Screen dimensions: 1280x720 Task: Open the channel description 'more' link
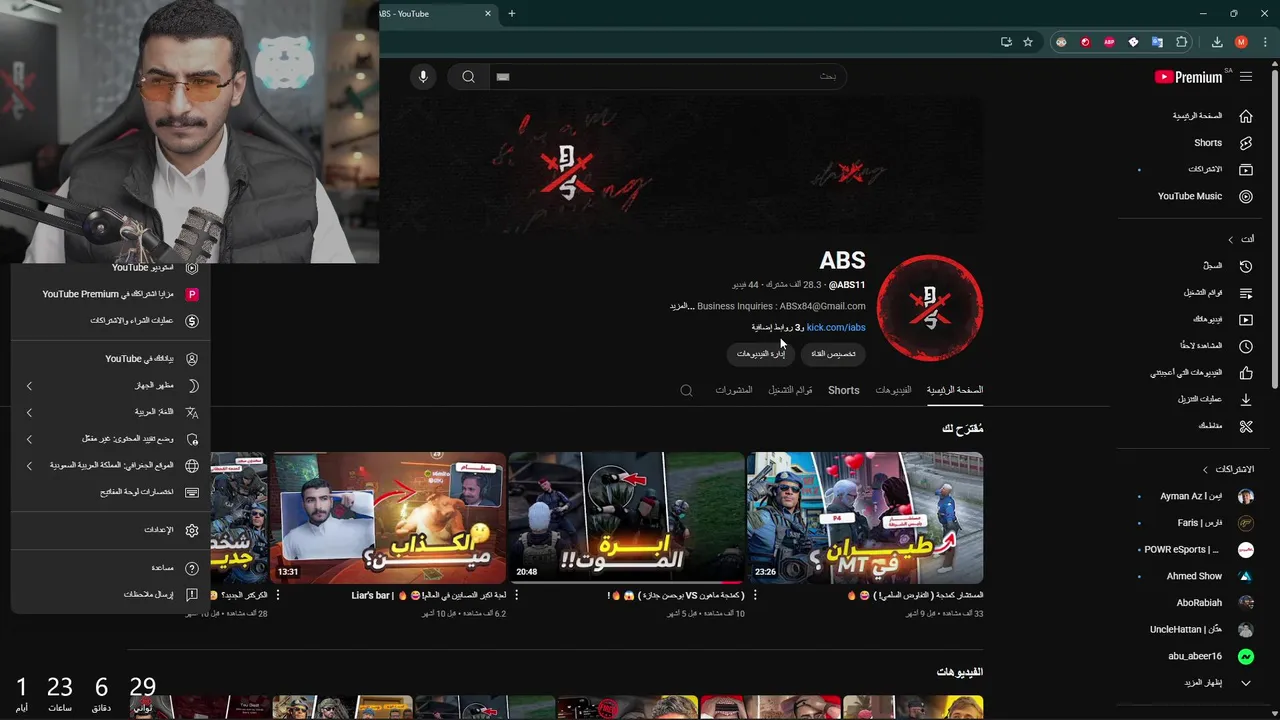click(680, 306)
